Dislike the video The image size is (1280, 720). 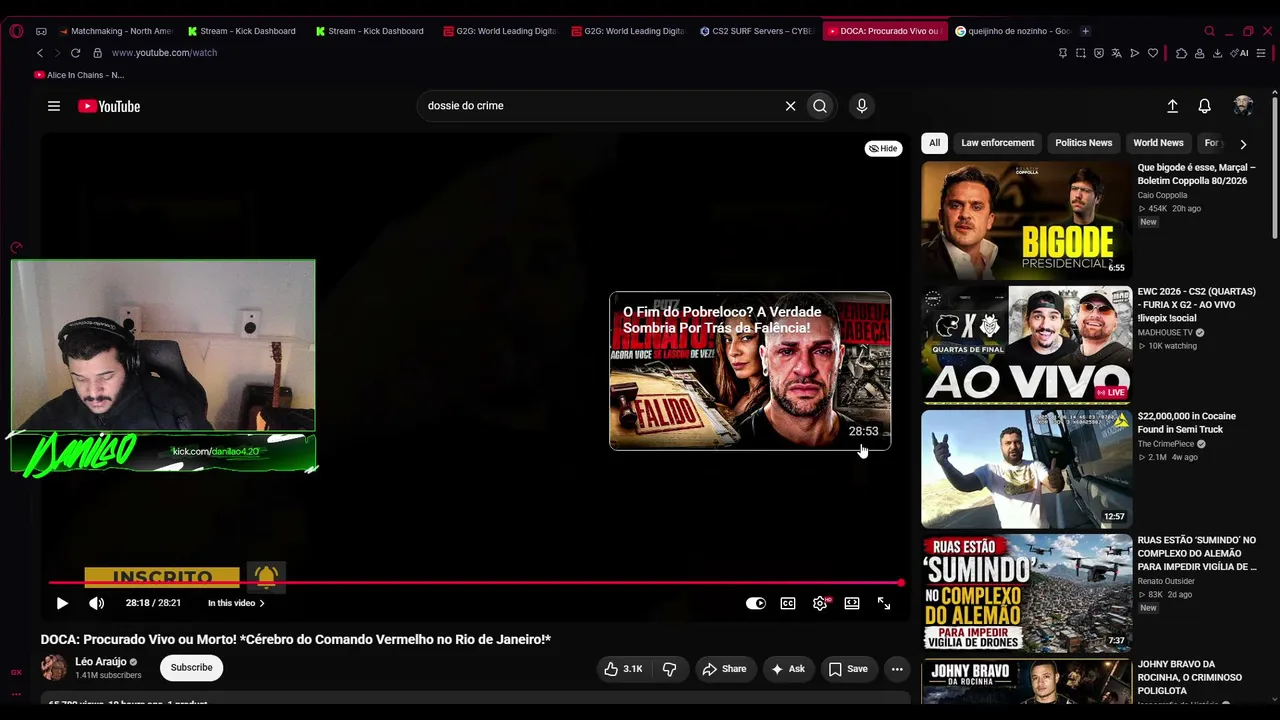click(670, 669)
